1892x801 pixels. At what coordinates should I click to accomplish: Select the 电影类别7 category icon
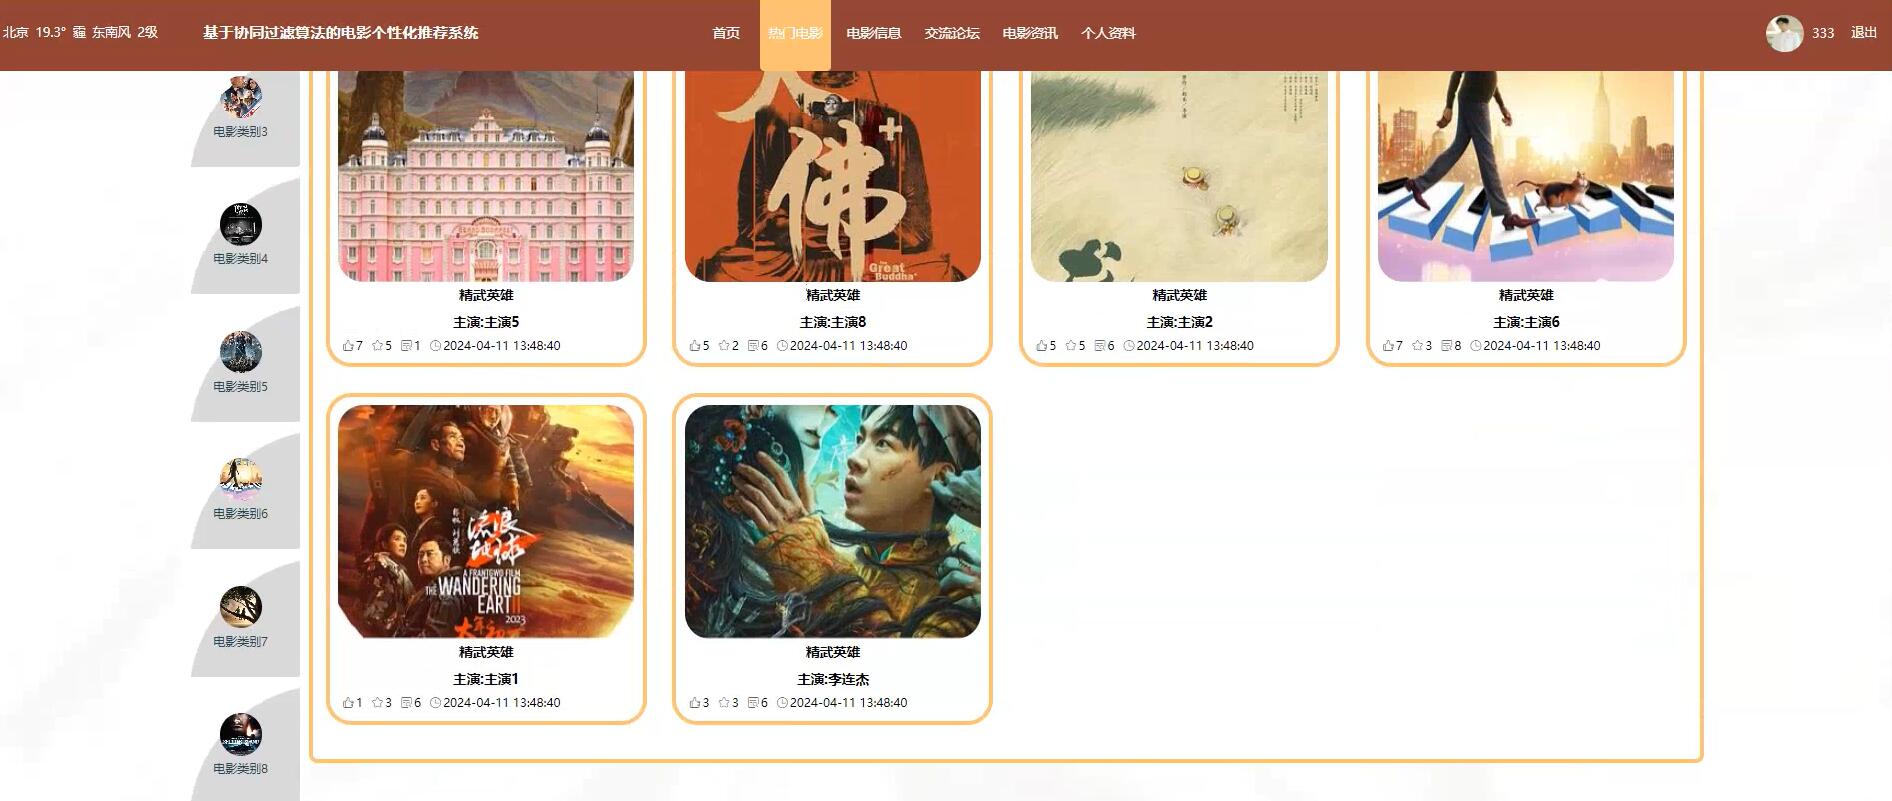[240, 606]
